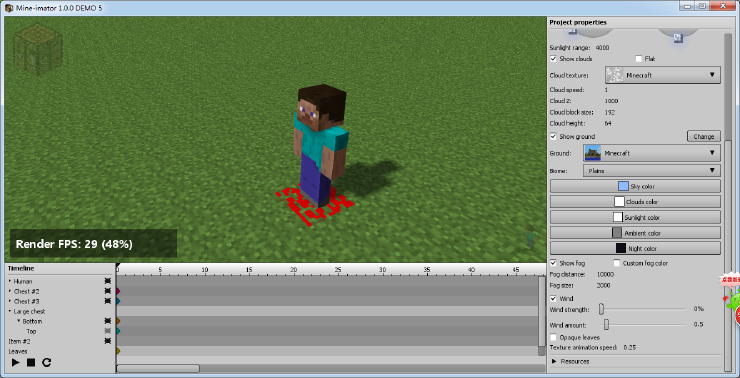Select Chest #3 keyframe marker
This screenshot has height=378, width=740.
click(x=118, y=301)
